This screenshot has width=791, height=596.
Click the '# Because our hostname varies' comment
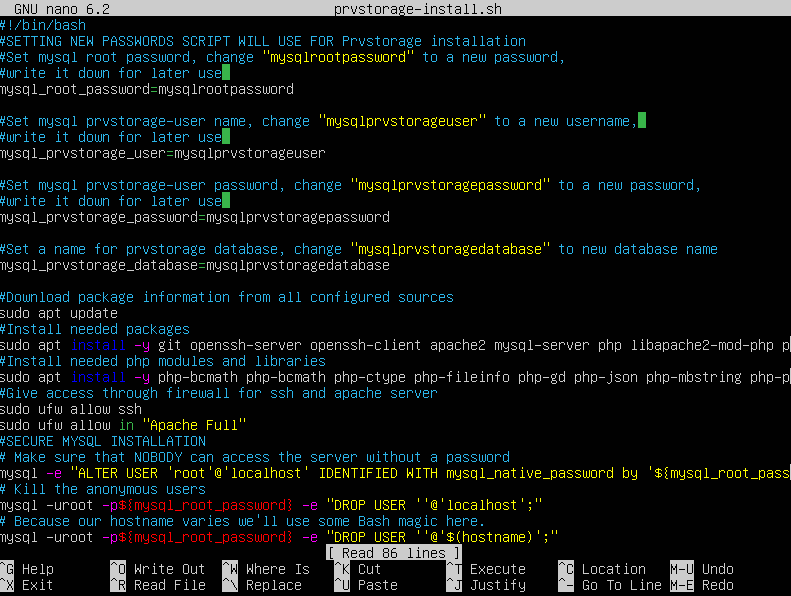(243, 521)
